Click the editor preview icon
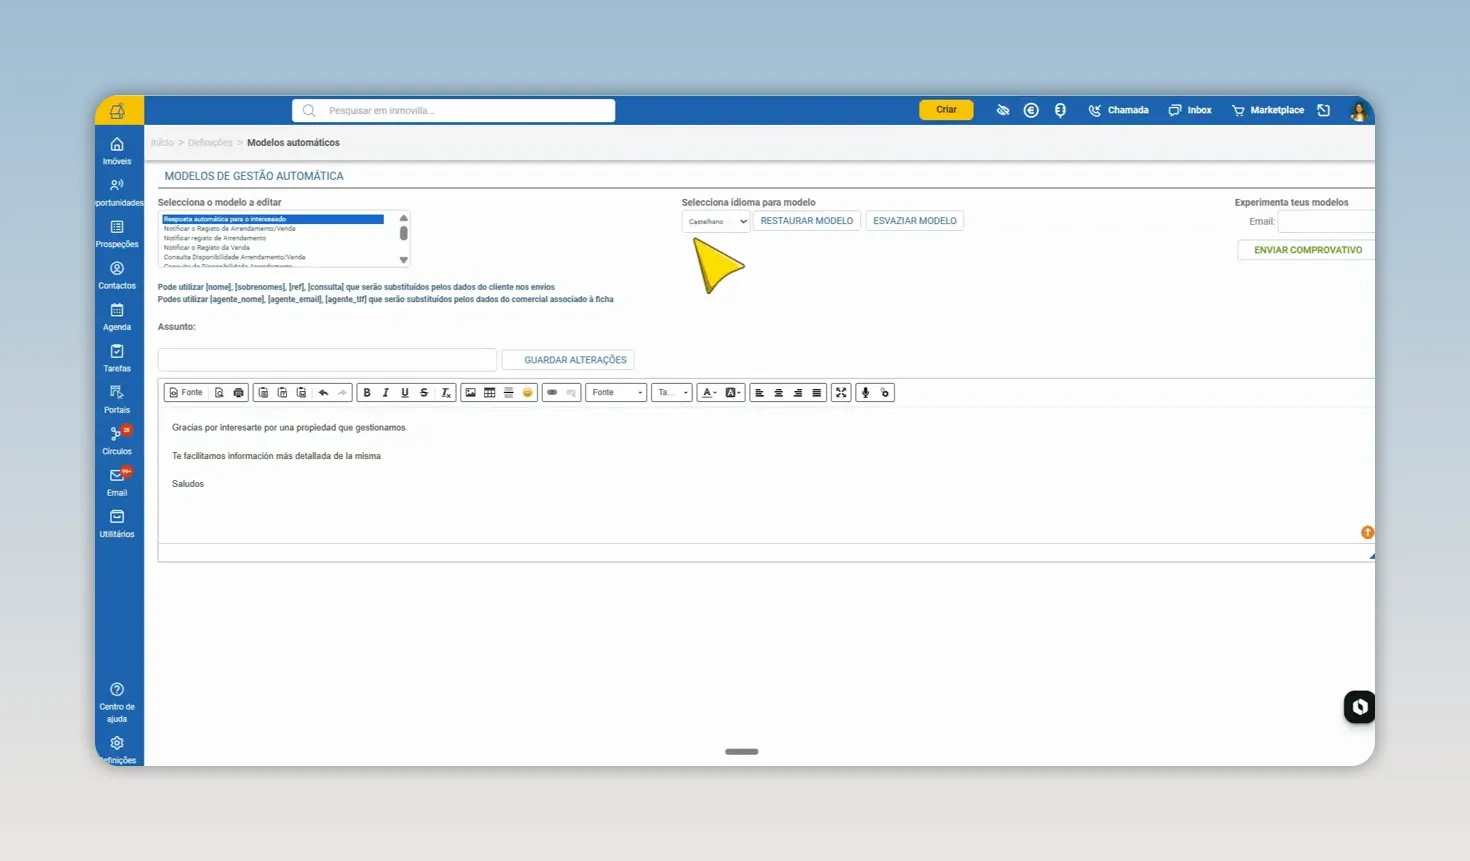The image size is (1470, 861). (x=219, y=393)
